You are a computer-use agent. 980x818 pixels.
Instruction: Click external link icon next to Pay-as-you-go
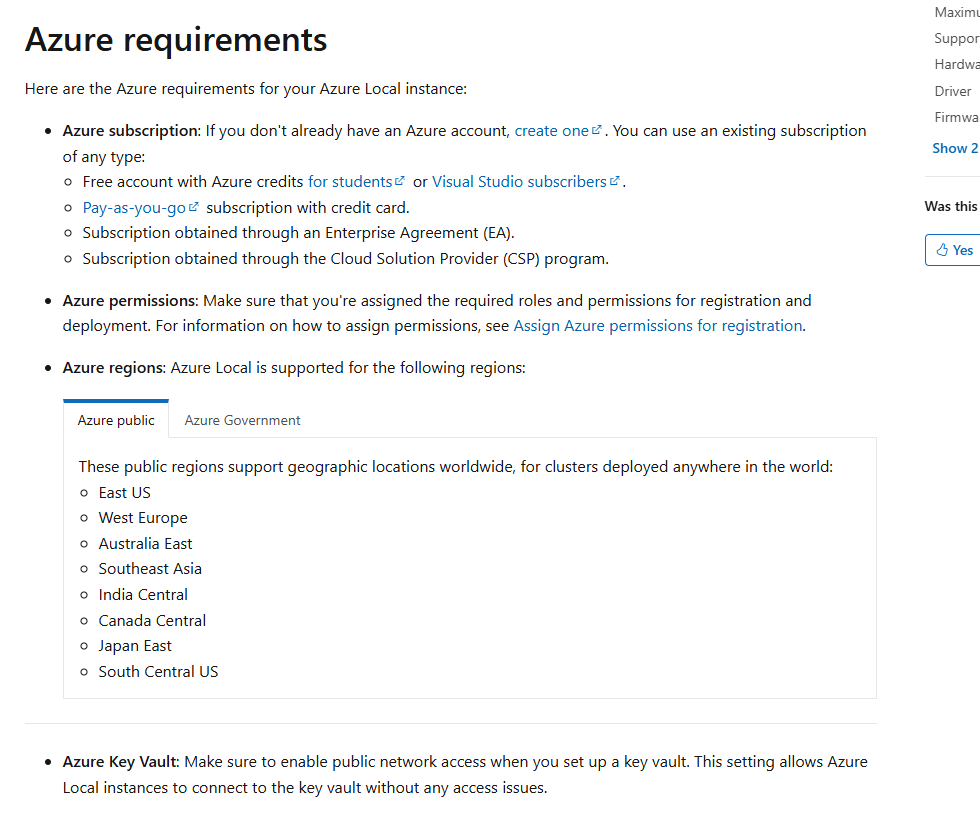coord(194,207)
